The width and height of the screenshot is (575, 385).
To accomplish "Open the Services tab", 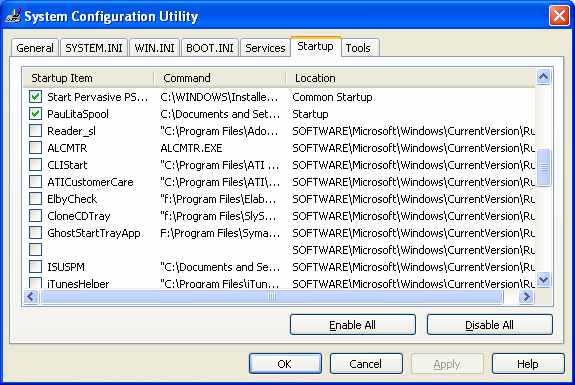I will 265,48.
